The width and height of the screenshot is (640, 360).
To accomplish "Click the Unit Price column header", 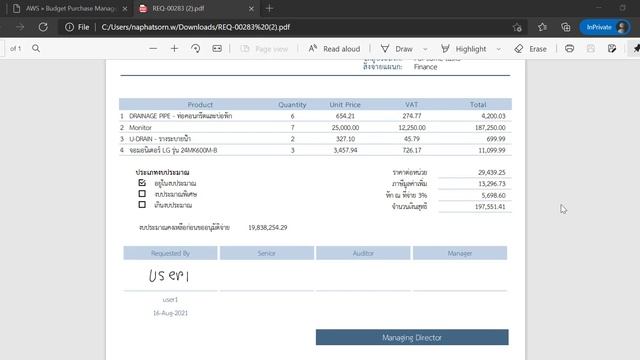I will [x=345, y=105].
